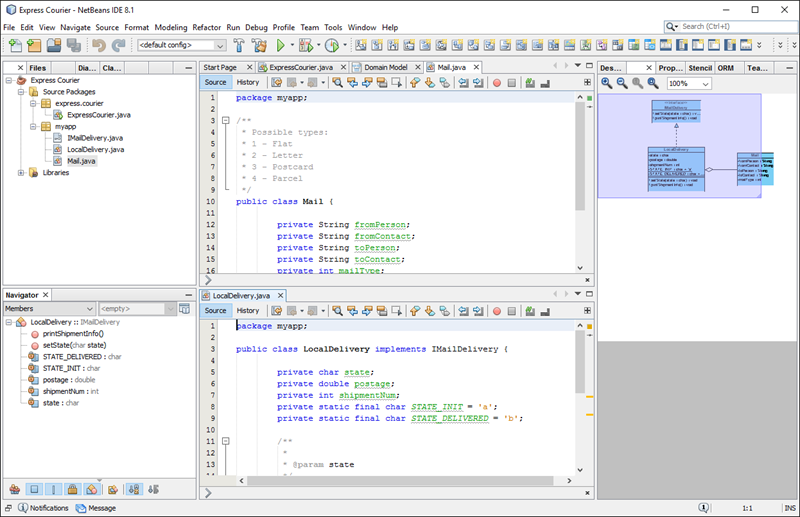Toggle Fully Qualified Names in Navigator
Screen dimensions: 800x517
(113, 489)
